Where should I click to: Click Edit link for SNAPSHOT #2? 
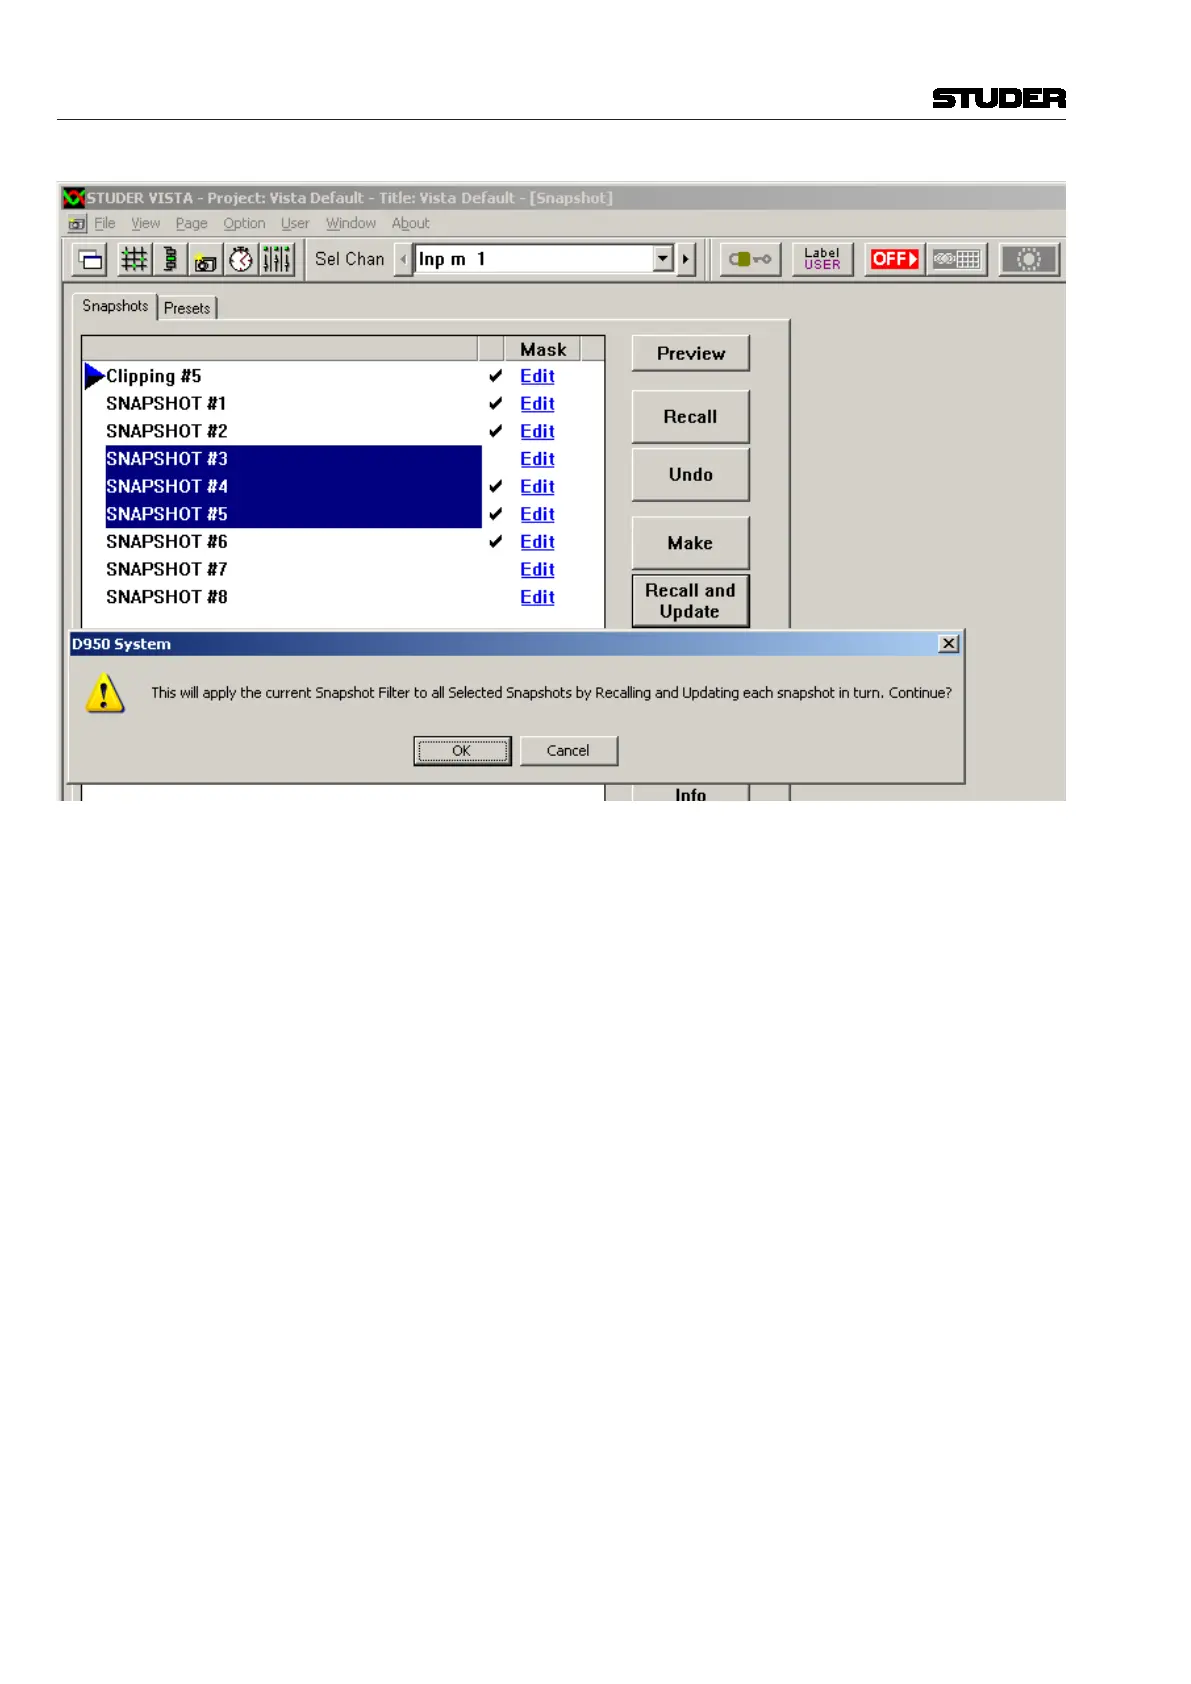pyautogui.click(x=537, y=431)
